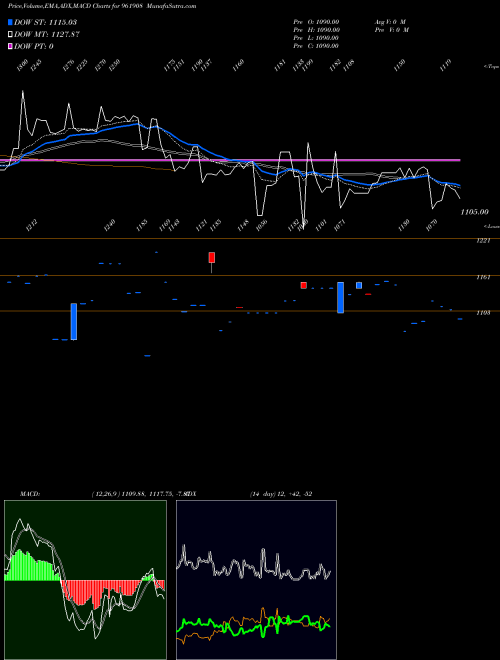Screen dimensions: 500x660
Task: Click the Tops label beside the top values
Action: coord(492,67)
